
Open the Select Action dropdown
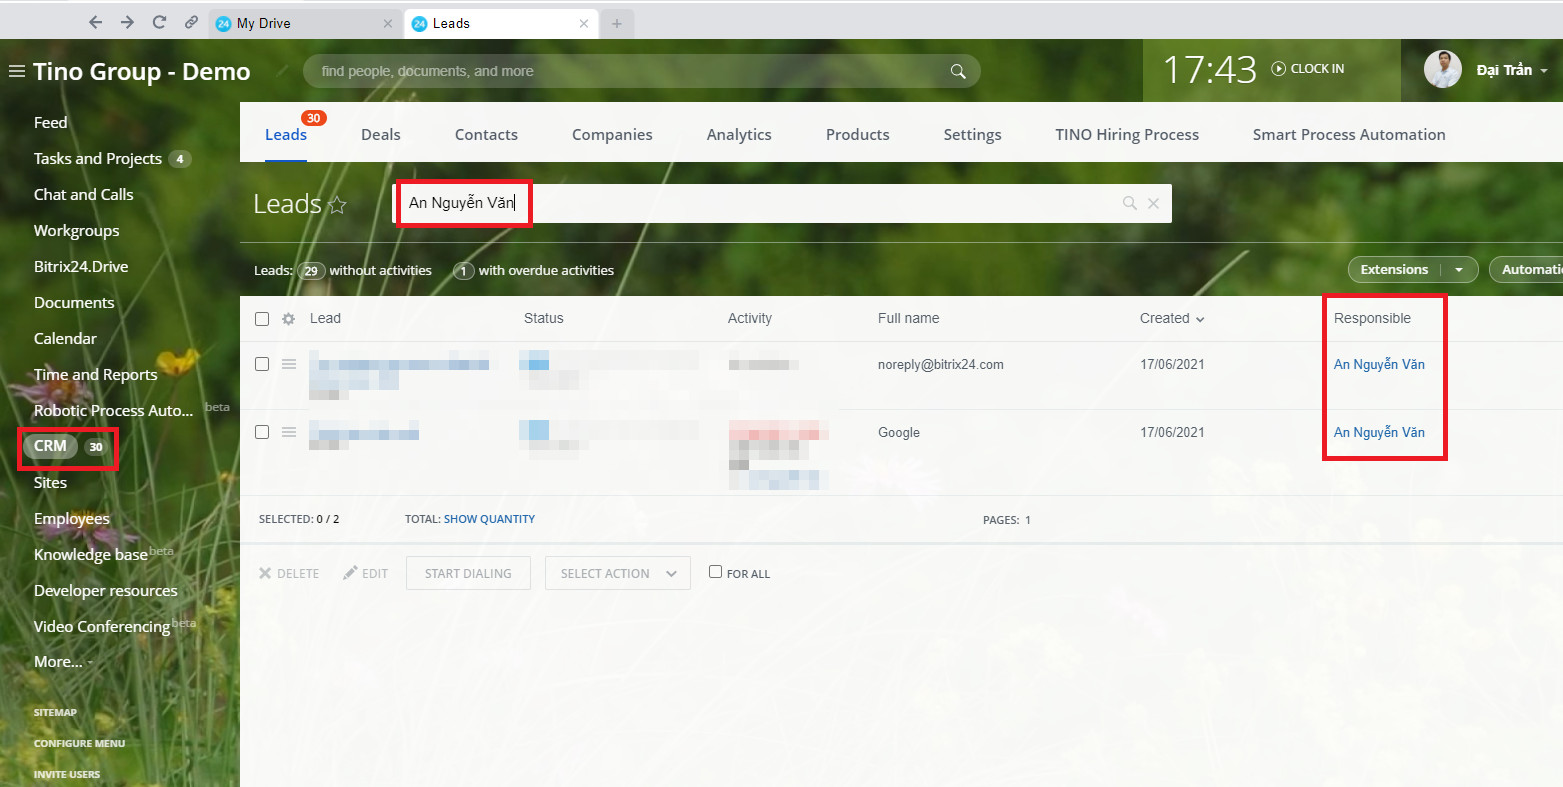(x=618, y=573)
